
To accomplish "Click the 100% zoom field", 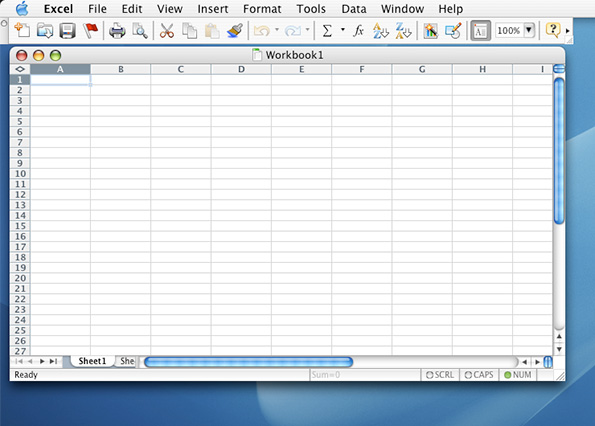I will (509, 30).
